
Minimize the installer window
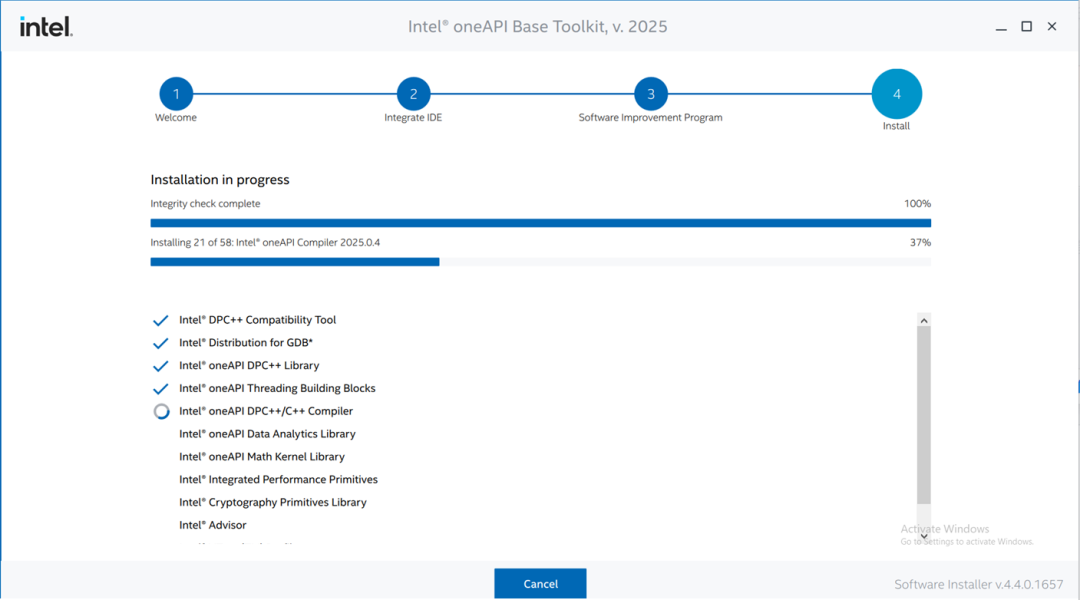(x=1001, y=27)
